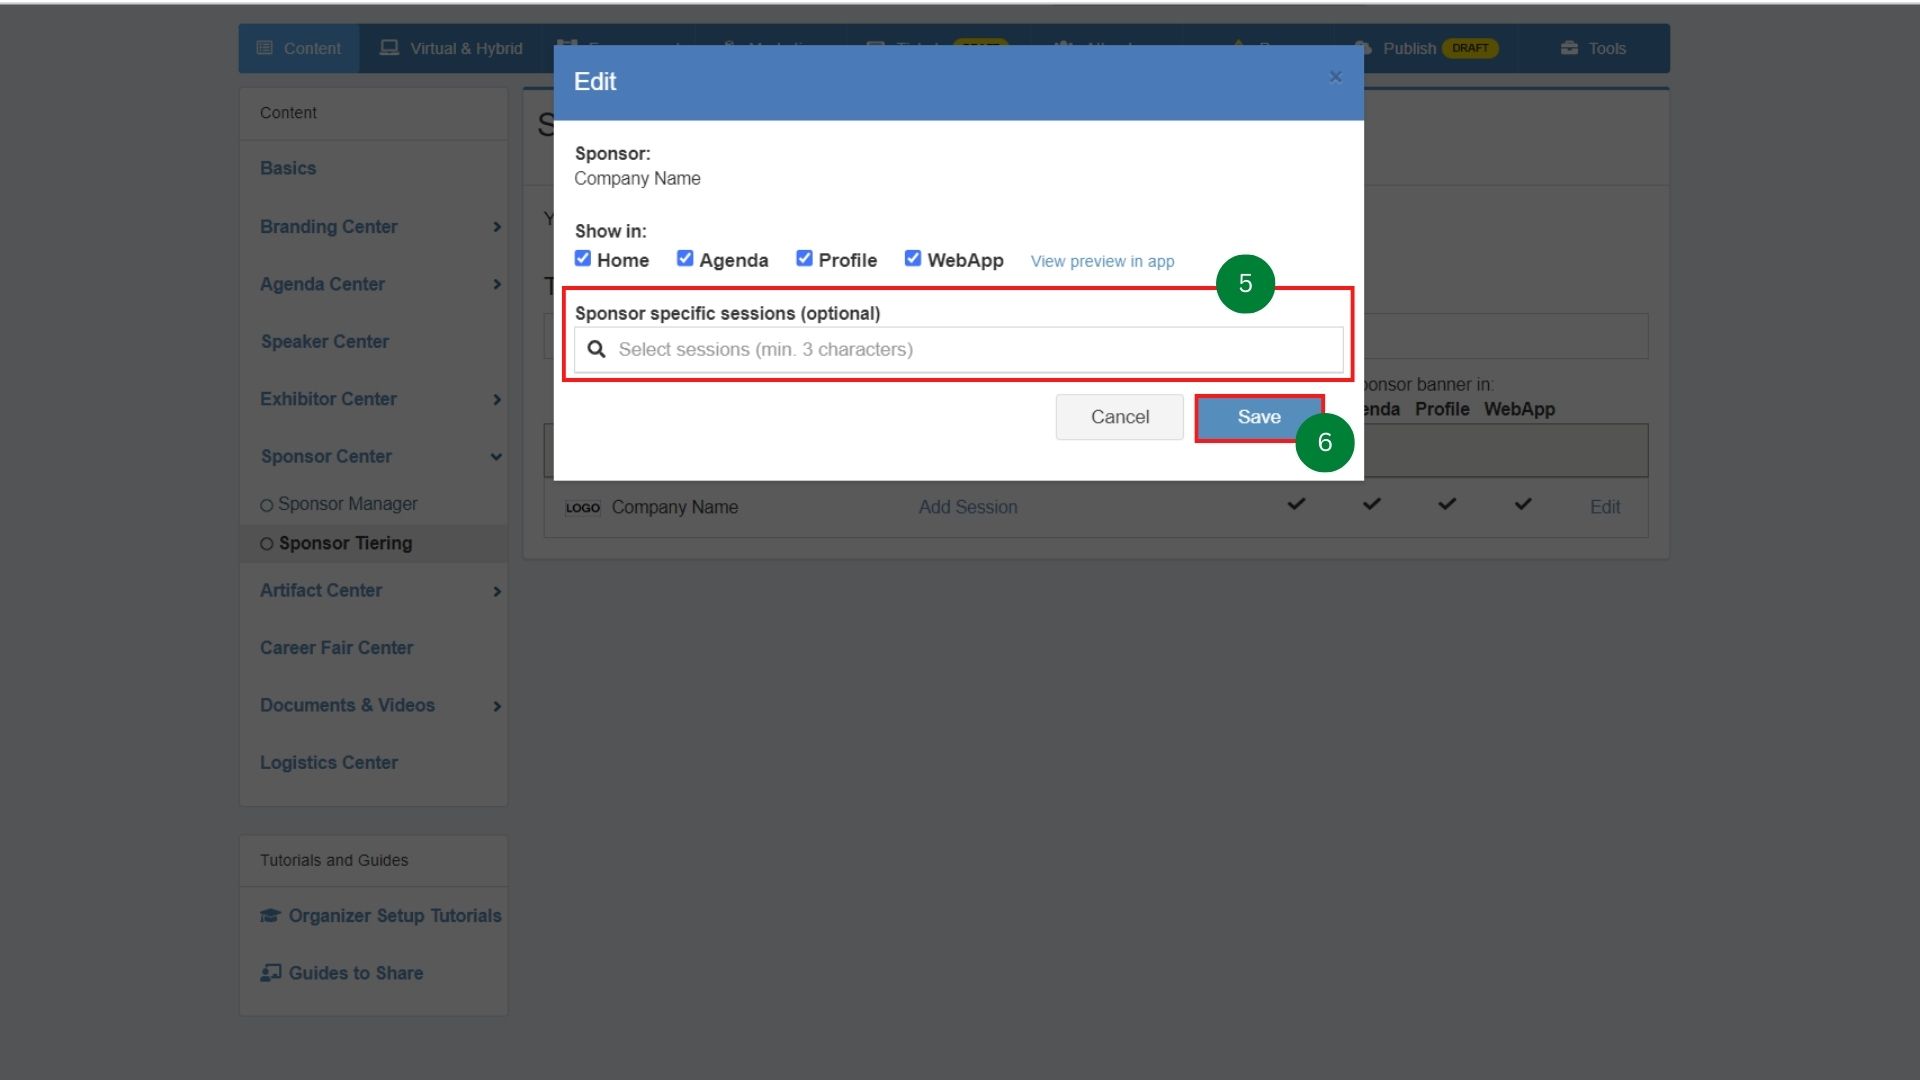
Task: Disable the WebApp checkbox
Action: (x=913, y=259)
